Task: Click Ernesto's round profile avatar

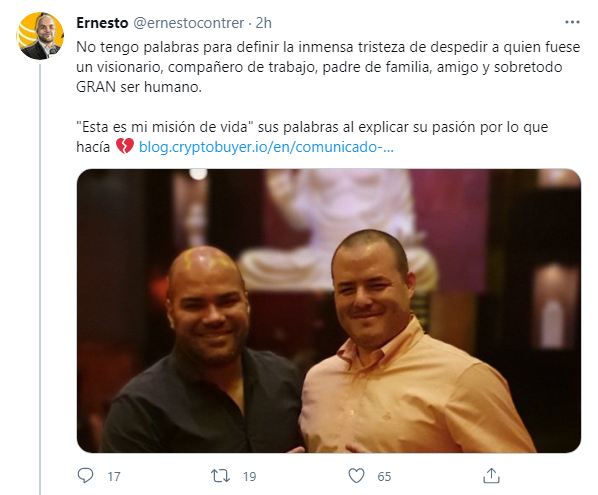Action: coord(40,36)
